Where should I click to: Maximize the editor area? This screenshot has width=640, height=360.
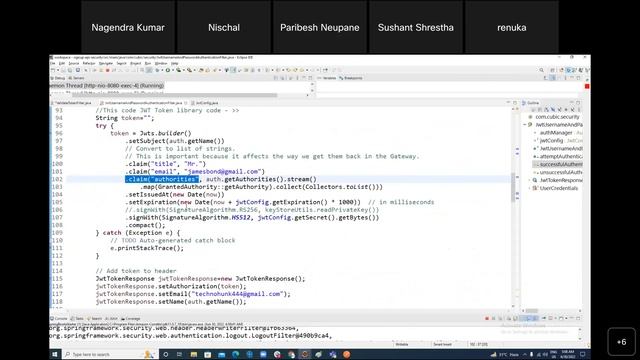515,103
